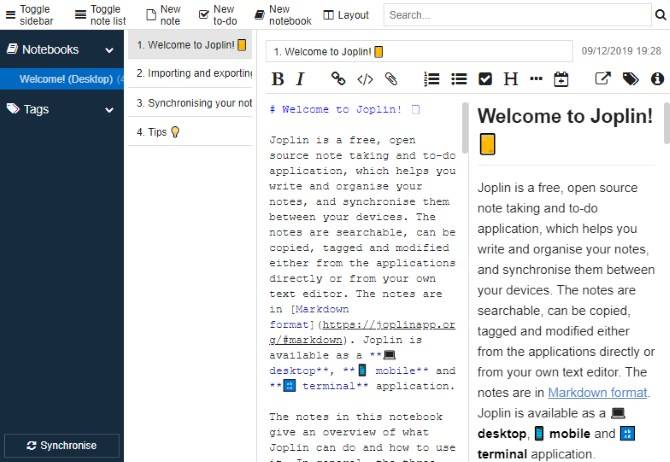This screenshot has height=462, width=670.
Task: Insert date time with calendar icon
Action: click(x=561, y=79)
